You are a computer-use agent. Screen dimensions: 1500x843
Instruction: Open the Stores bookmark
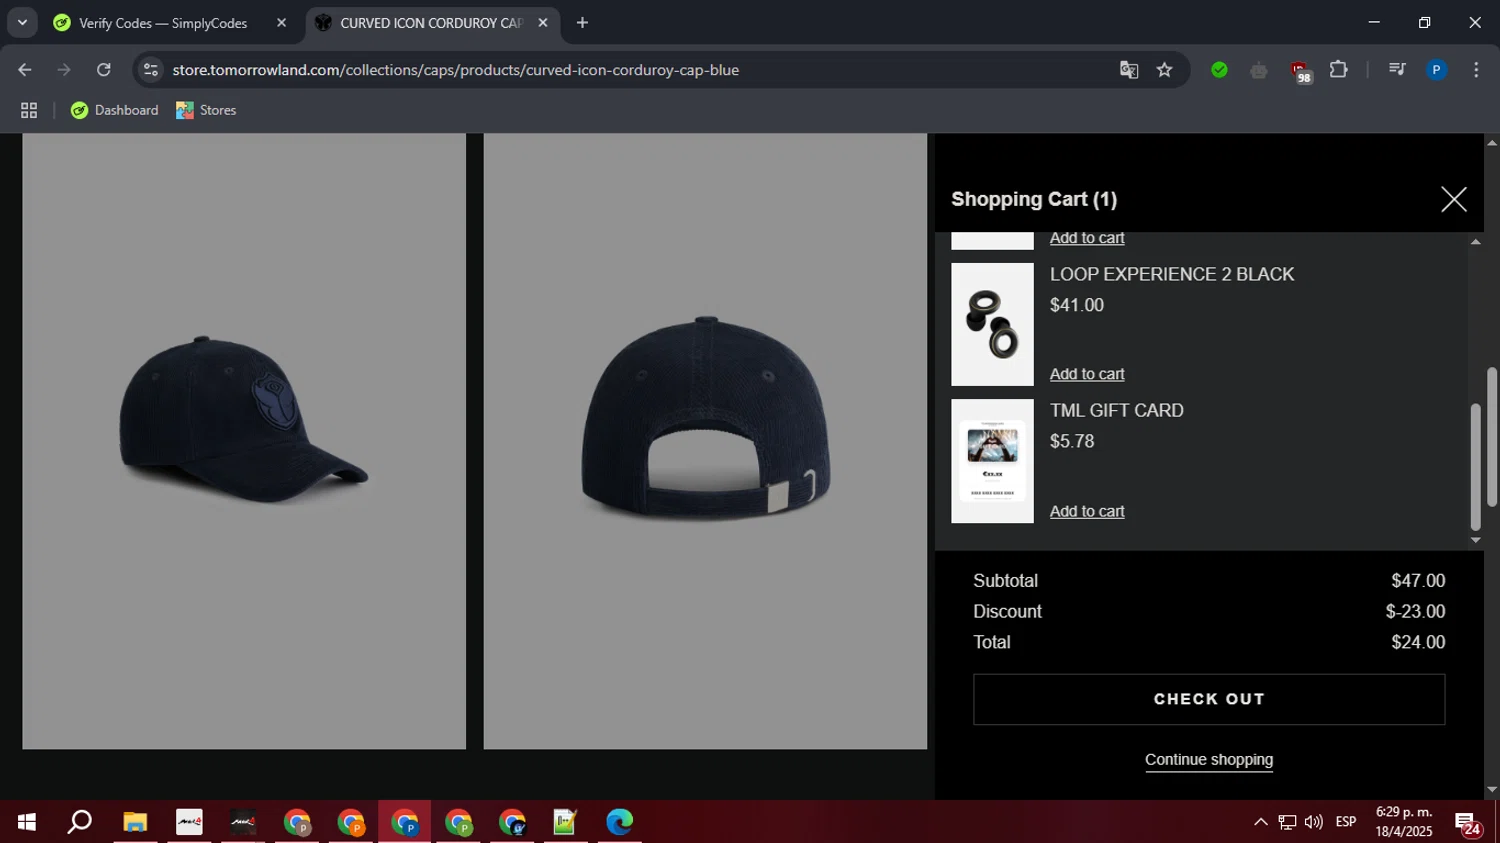pos(206,111)
